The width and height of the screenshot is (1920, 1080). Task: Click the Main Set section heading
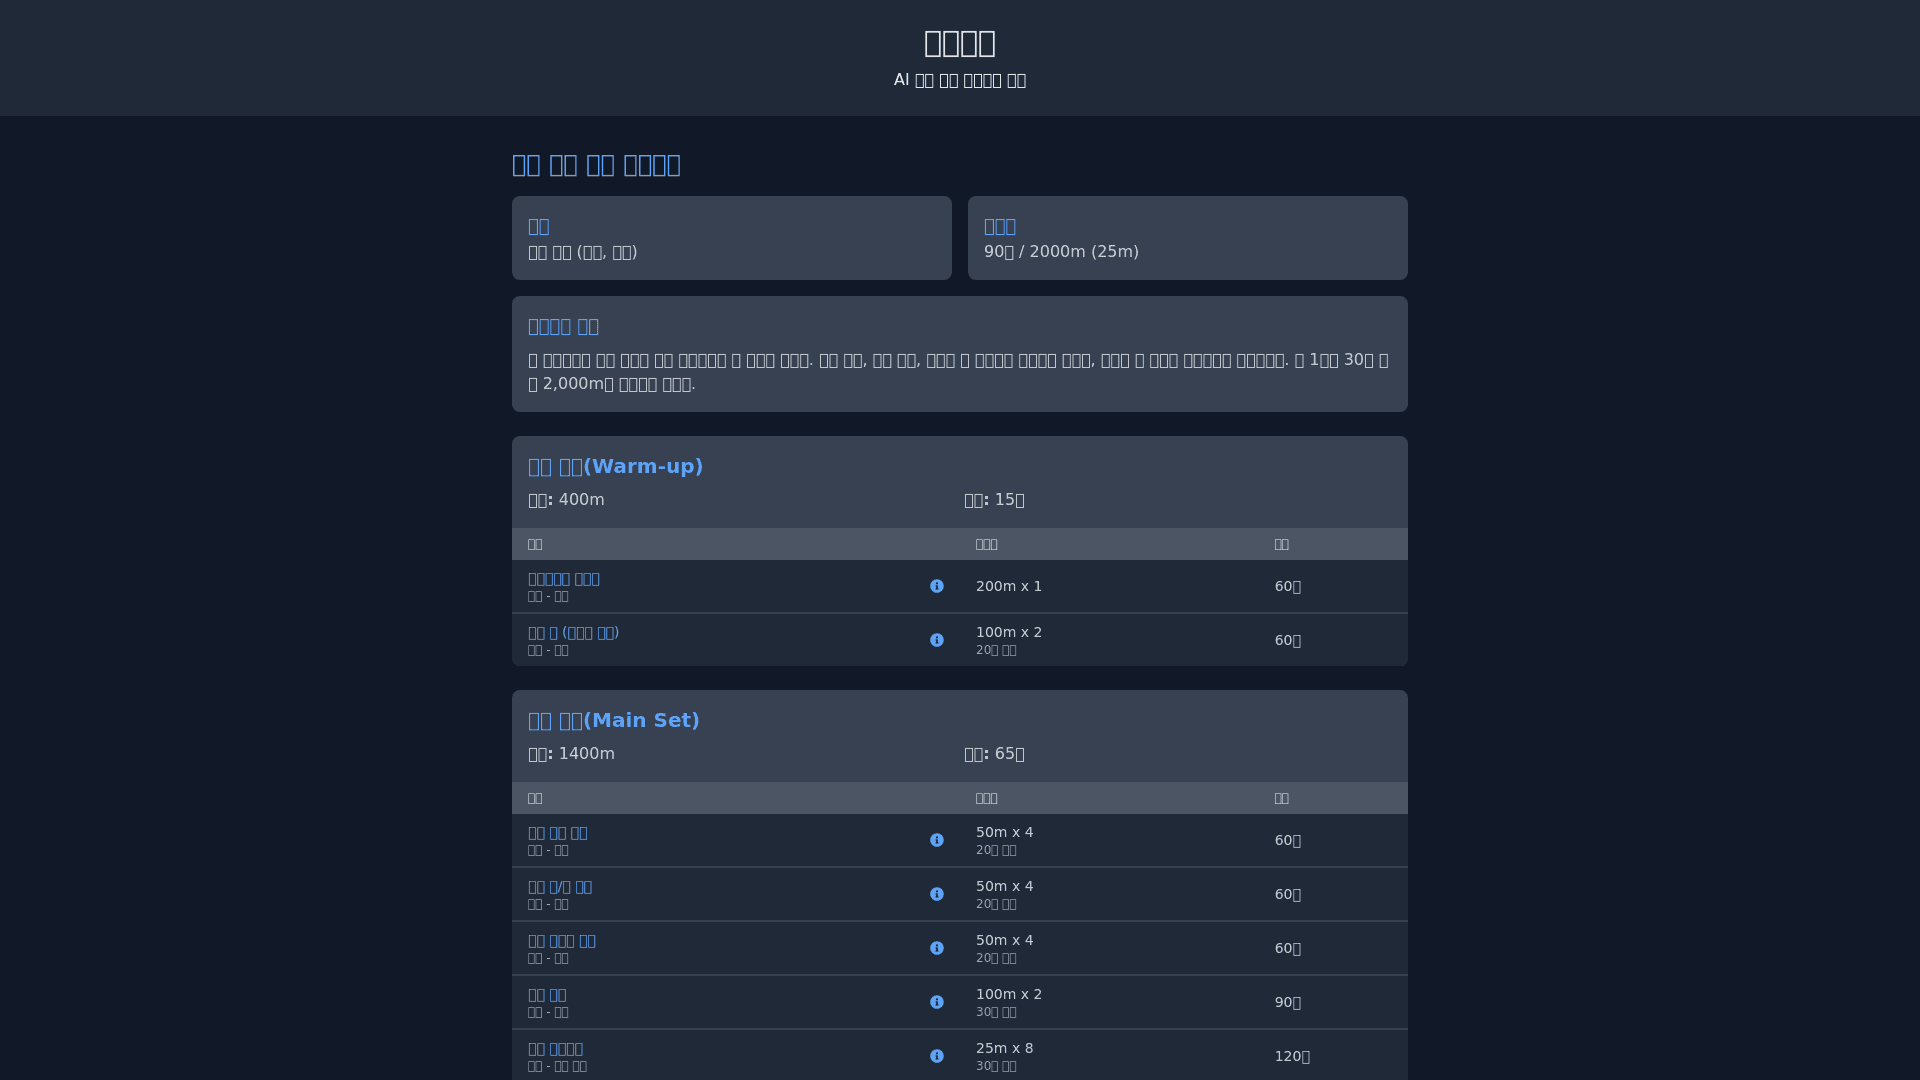click(613, 720)
